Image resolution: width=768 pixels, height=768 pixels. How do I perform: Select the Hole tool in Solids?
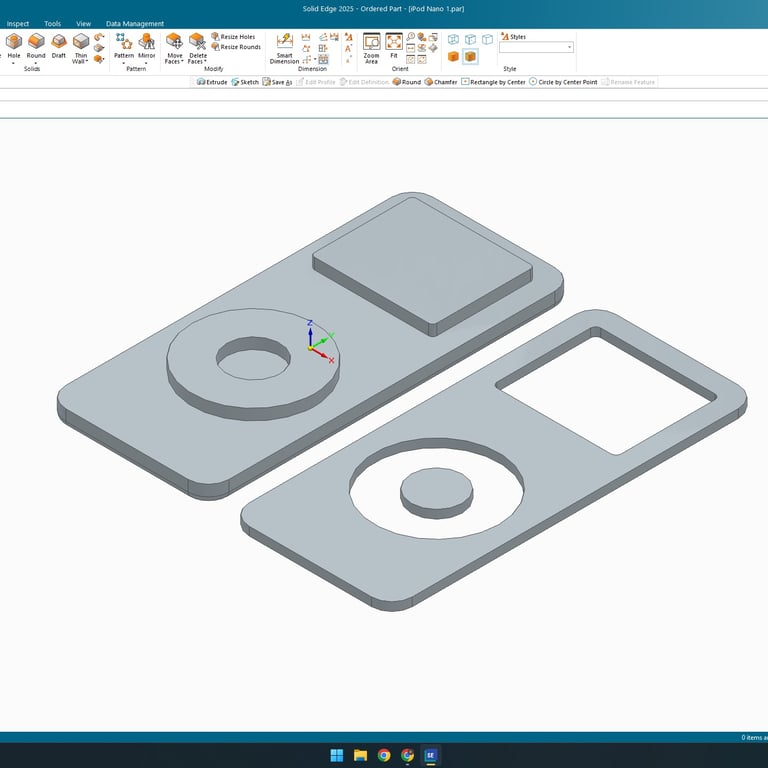pyautogui.click(x=14, y=46)
